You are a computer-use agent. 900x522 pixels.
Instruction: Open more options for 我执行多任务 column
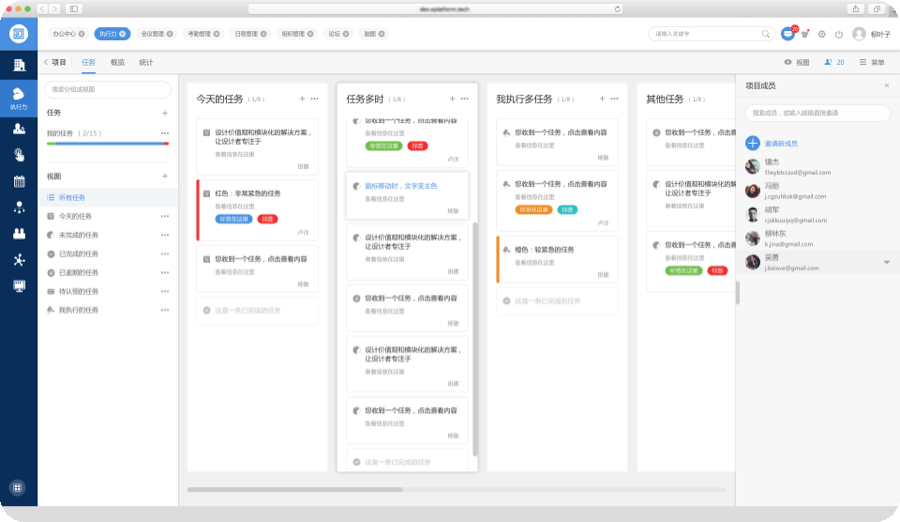point(615,99)
